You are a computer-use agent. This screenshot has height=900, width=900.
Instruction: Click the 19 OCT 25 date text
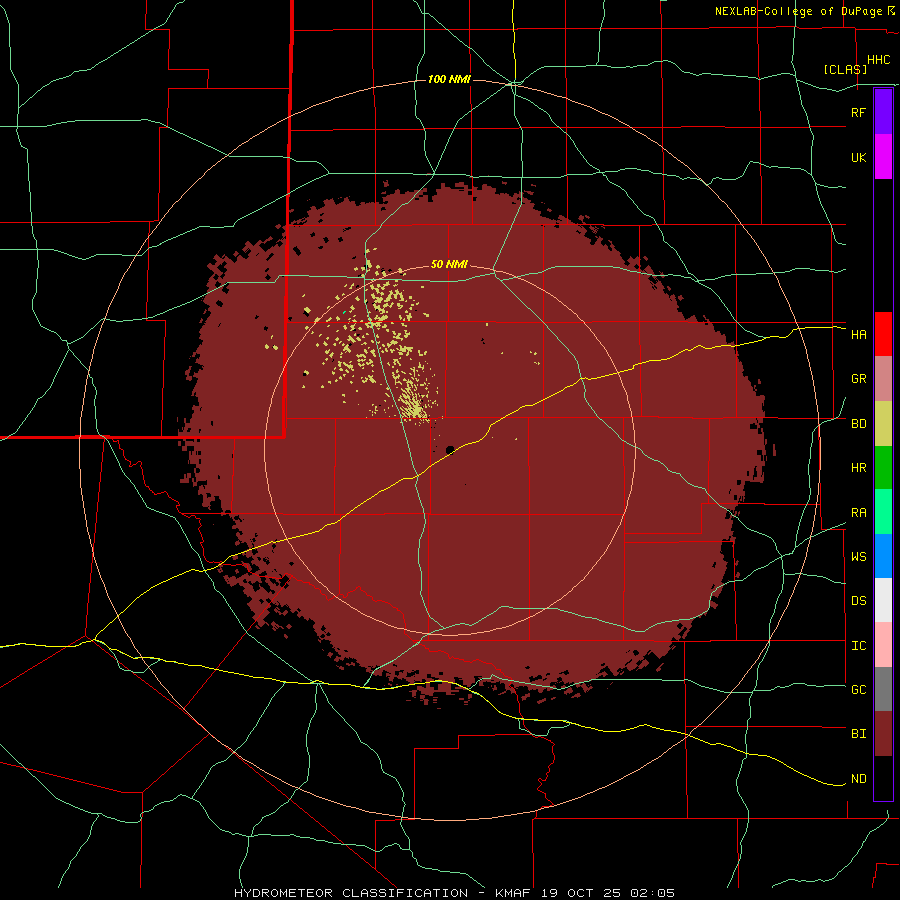click(581, 893)
